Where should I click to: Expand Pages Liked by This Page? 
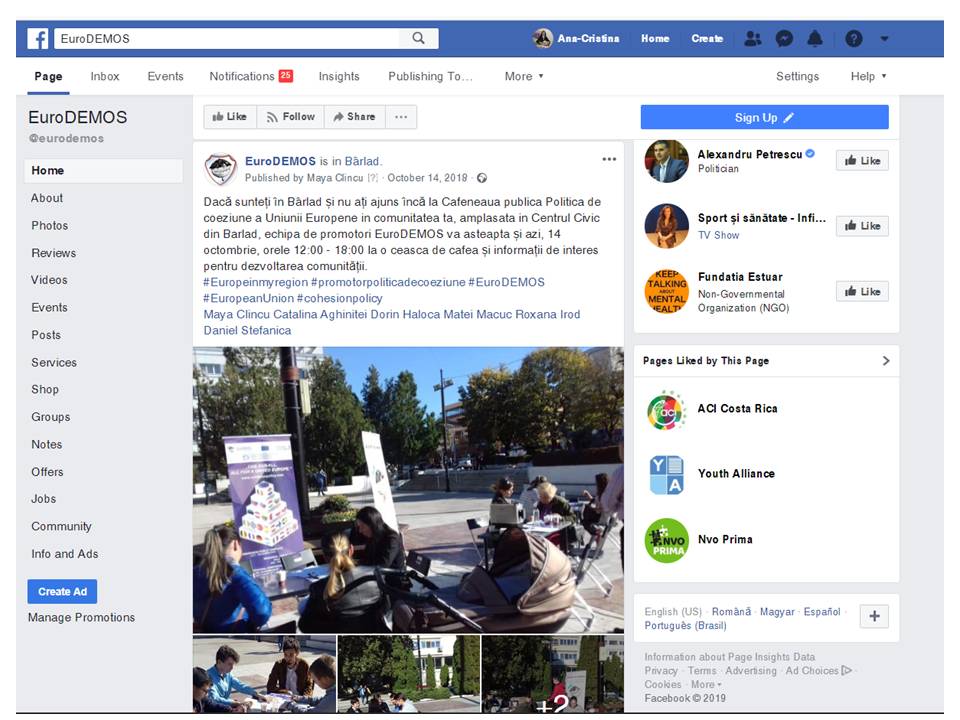coord(886,361)
